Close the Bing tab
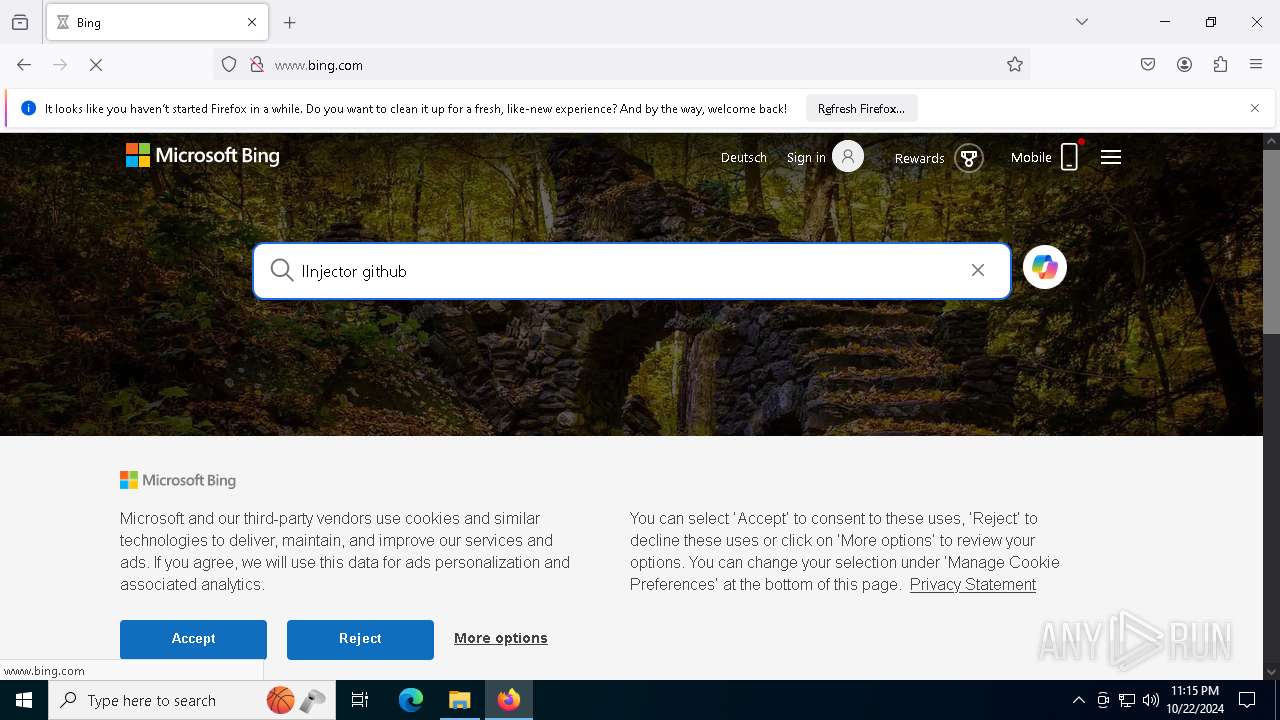Screen dimensions: 1280x720 [x=252, y=22]
